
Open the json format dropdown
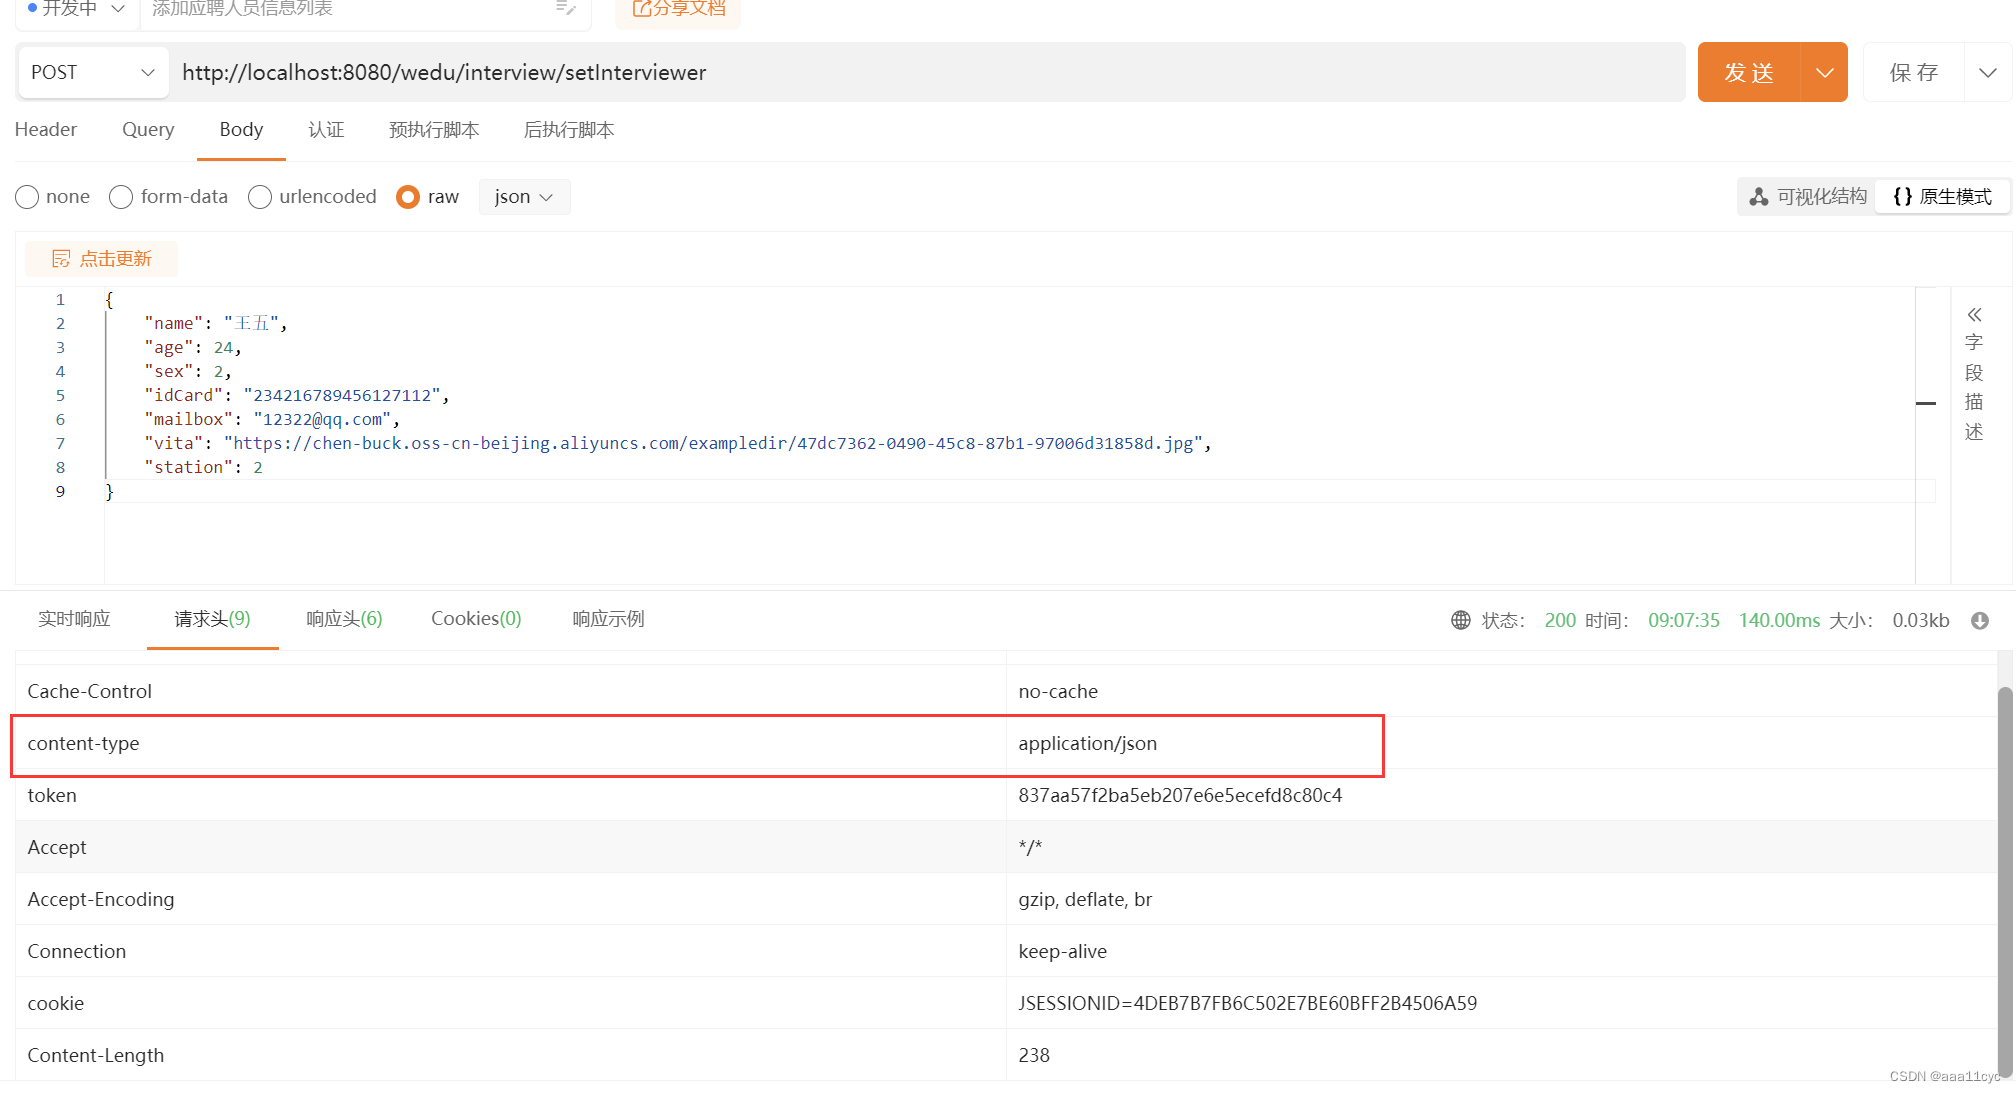point(524,197)
